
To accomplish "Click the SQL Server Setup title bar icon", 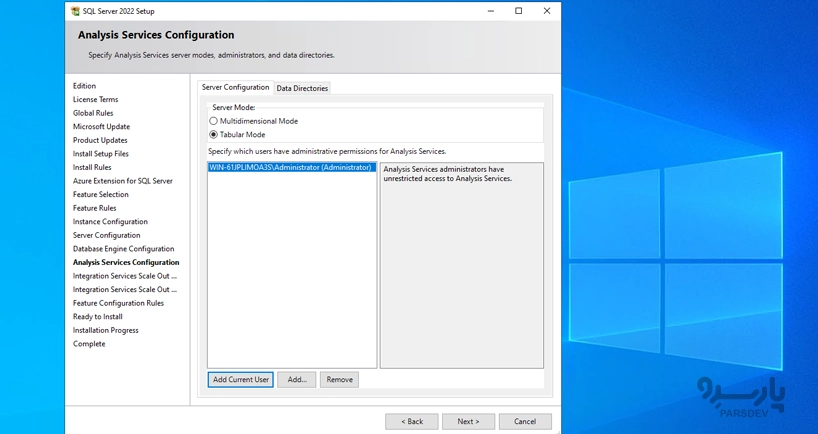I will click(x=75, y=11).
